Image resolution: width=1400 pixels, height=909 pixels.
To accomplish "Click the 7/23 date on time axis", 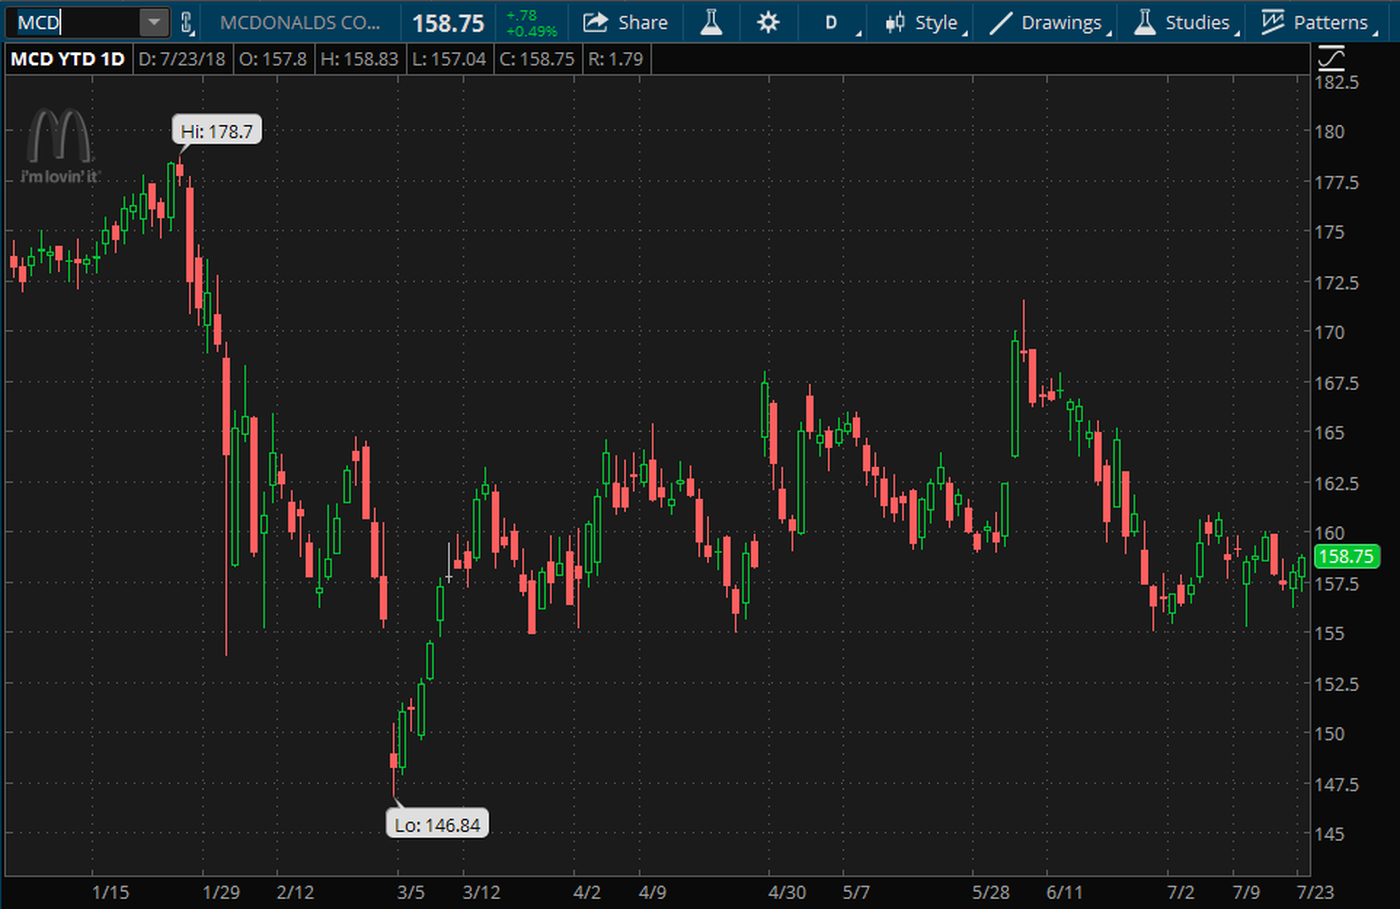I will point(1315,892).
